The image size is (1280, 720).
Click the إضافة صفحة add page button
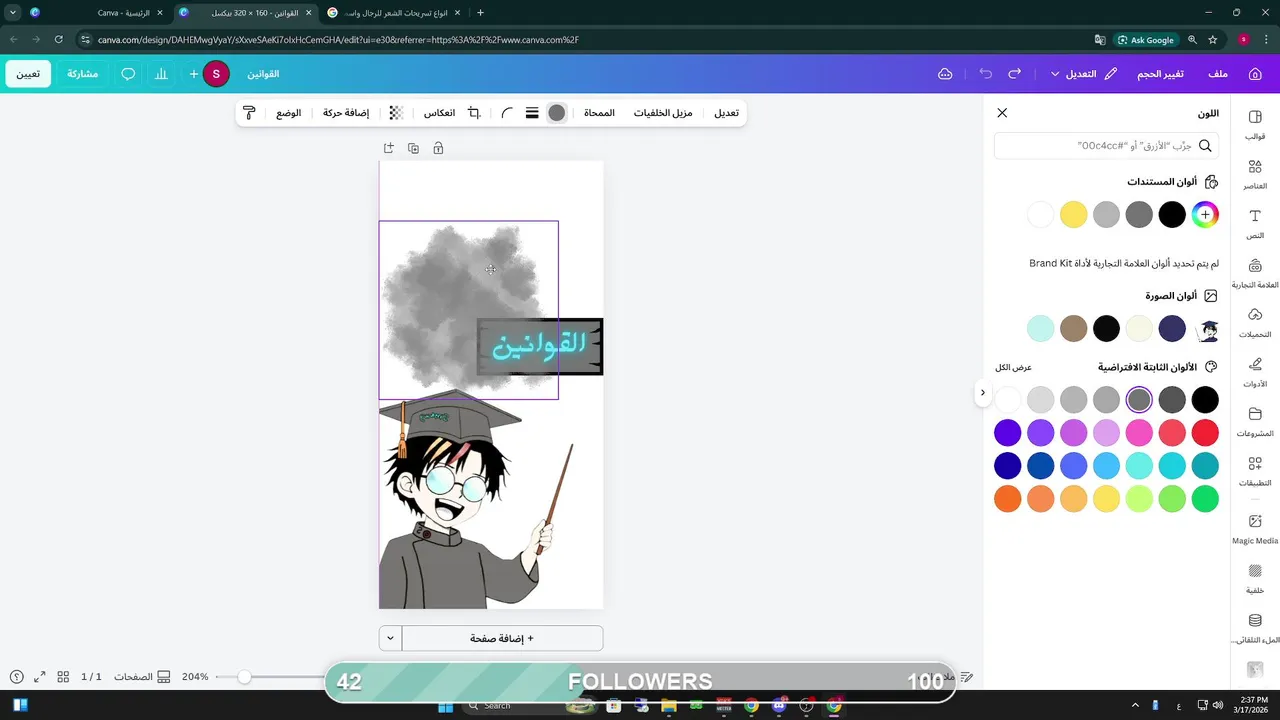point(502,638)
